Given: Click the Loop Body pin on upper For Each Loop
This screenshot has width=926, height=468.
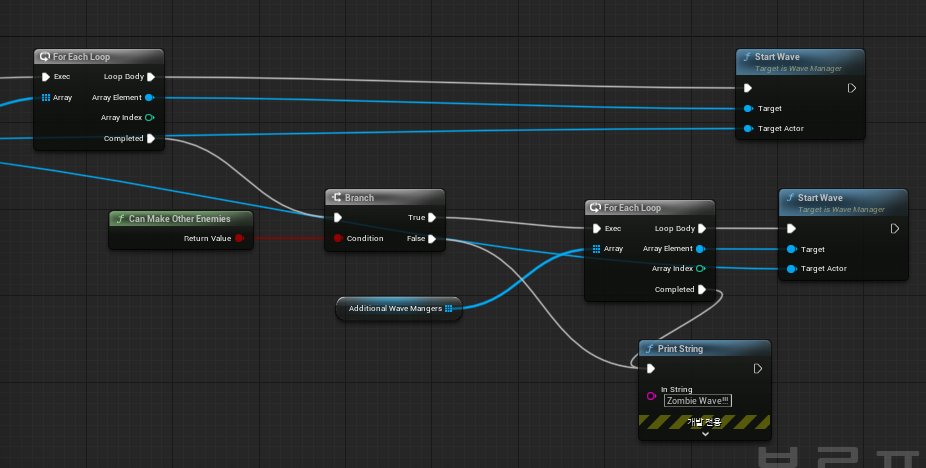Looking at the screenshot, I should (x=151, y=77).
